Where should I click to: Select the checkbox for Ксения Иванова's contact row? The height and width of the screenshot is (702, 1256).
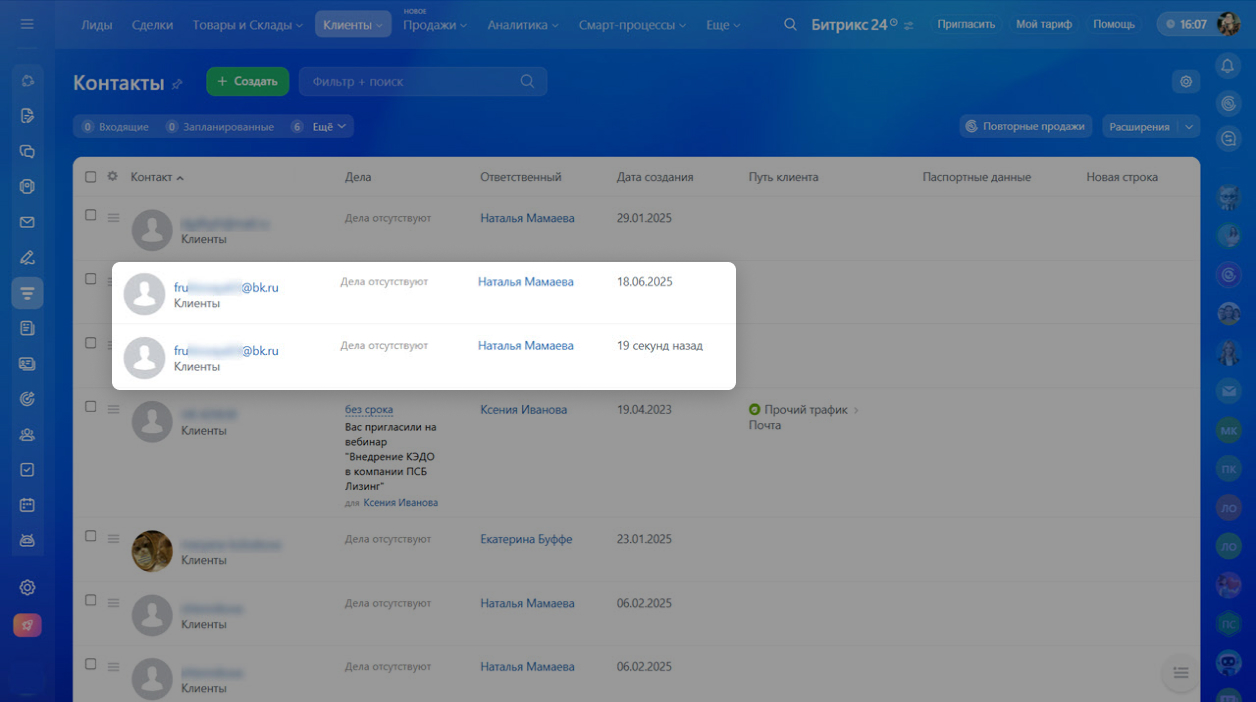[x=91, y=407]
